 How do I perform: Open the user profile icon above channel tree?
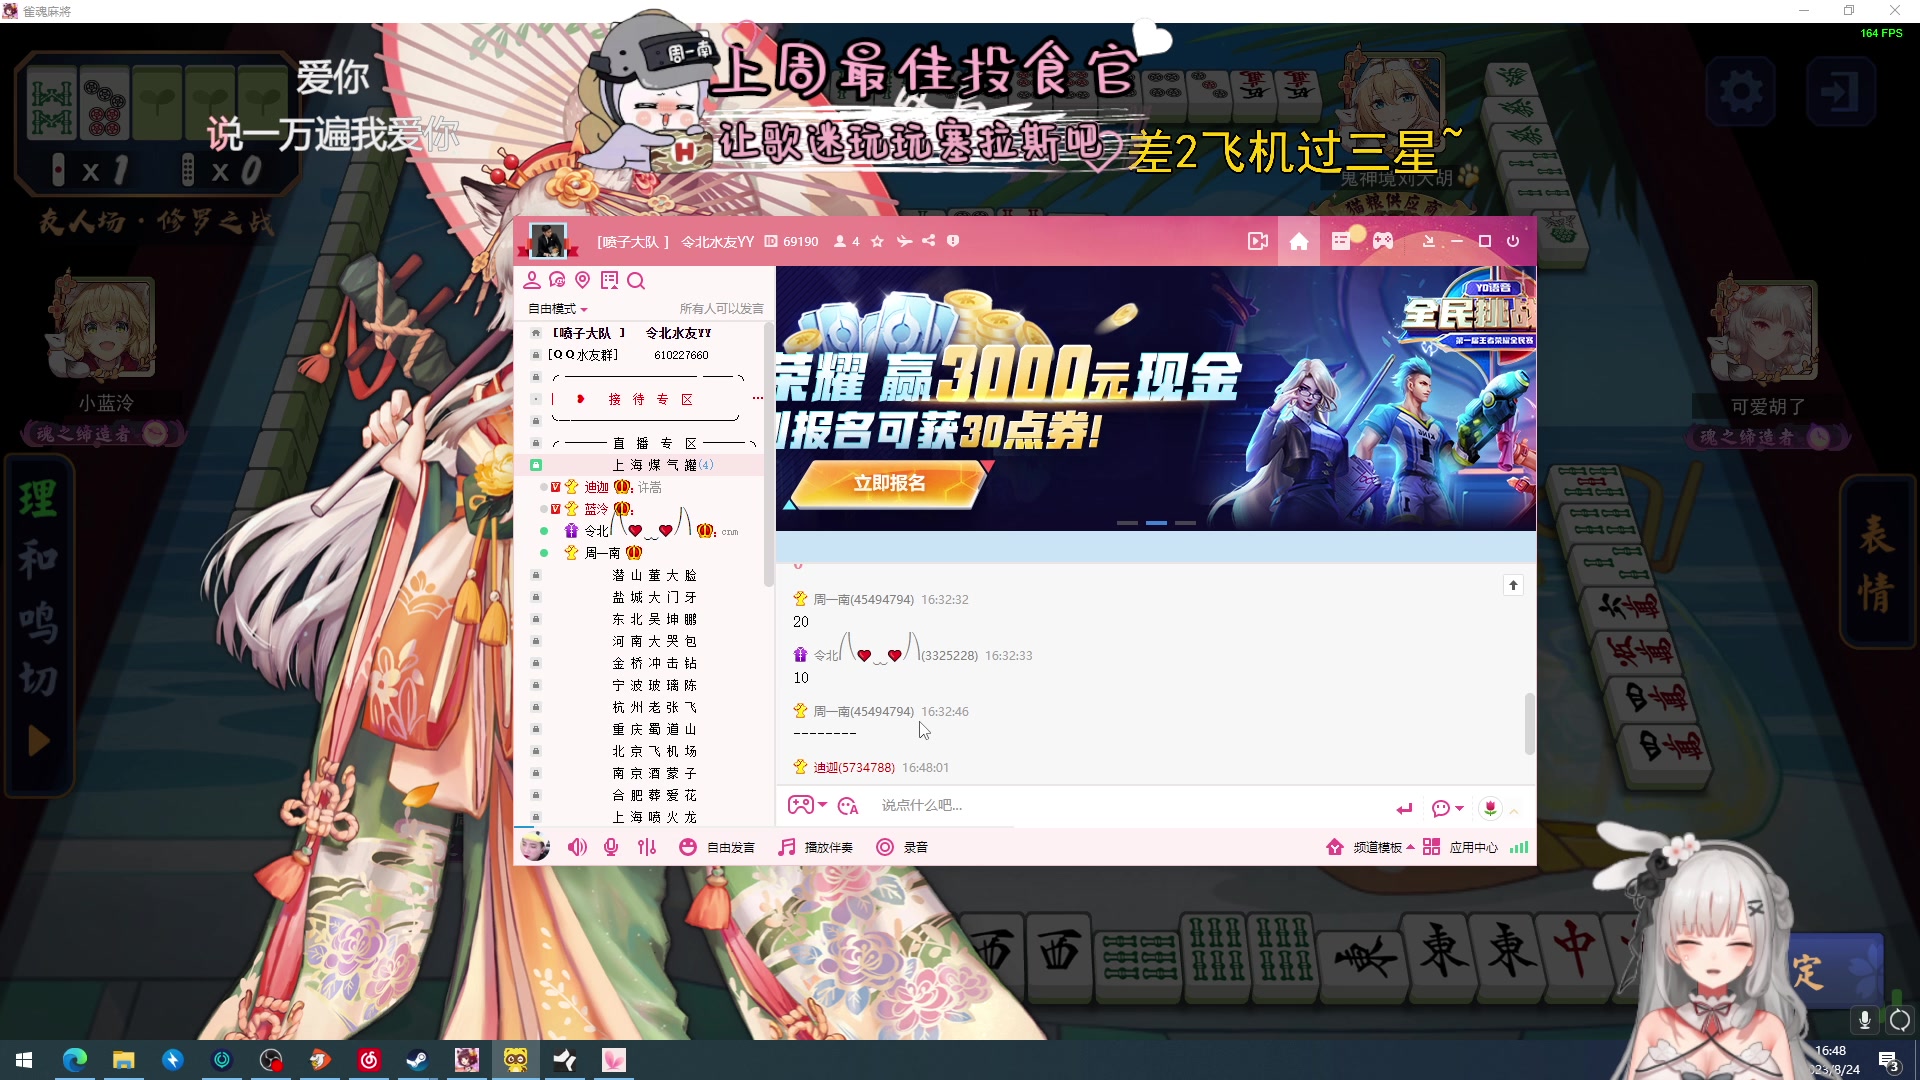coord(532,280)
